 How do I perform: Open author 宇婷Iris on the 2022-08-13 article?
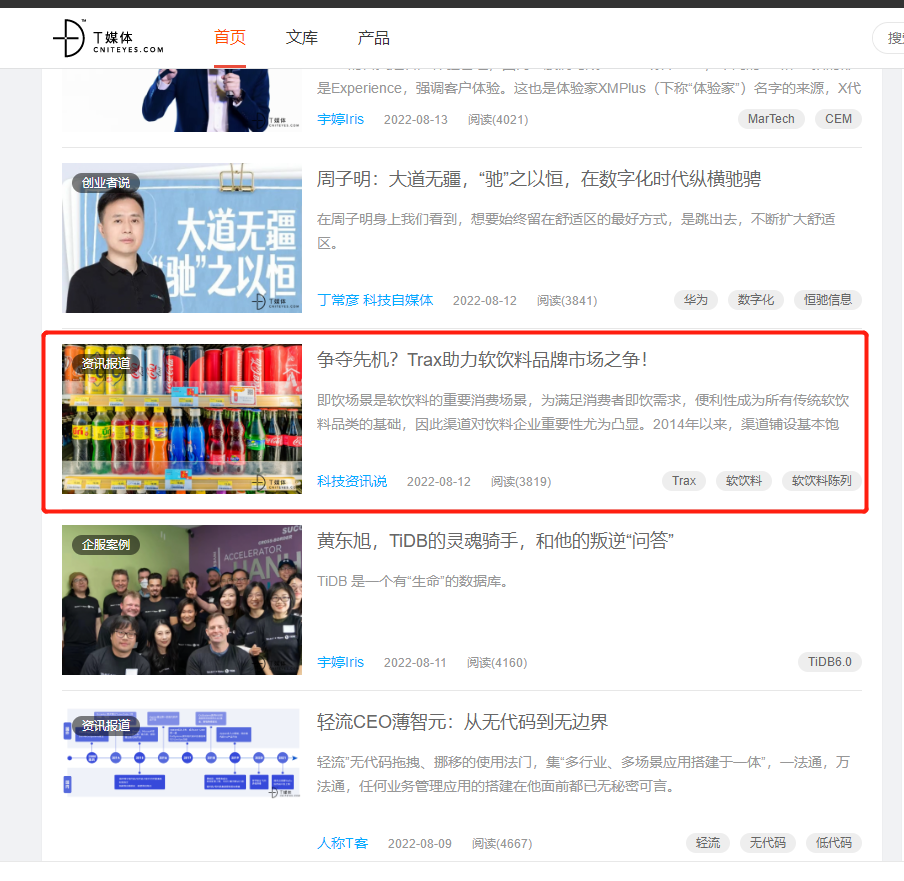(x=340, y=119)
